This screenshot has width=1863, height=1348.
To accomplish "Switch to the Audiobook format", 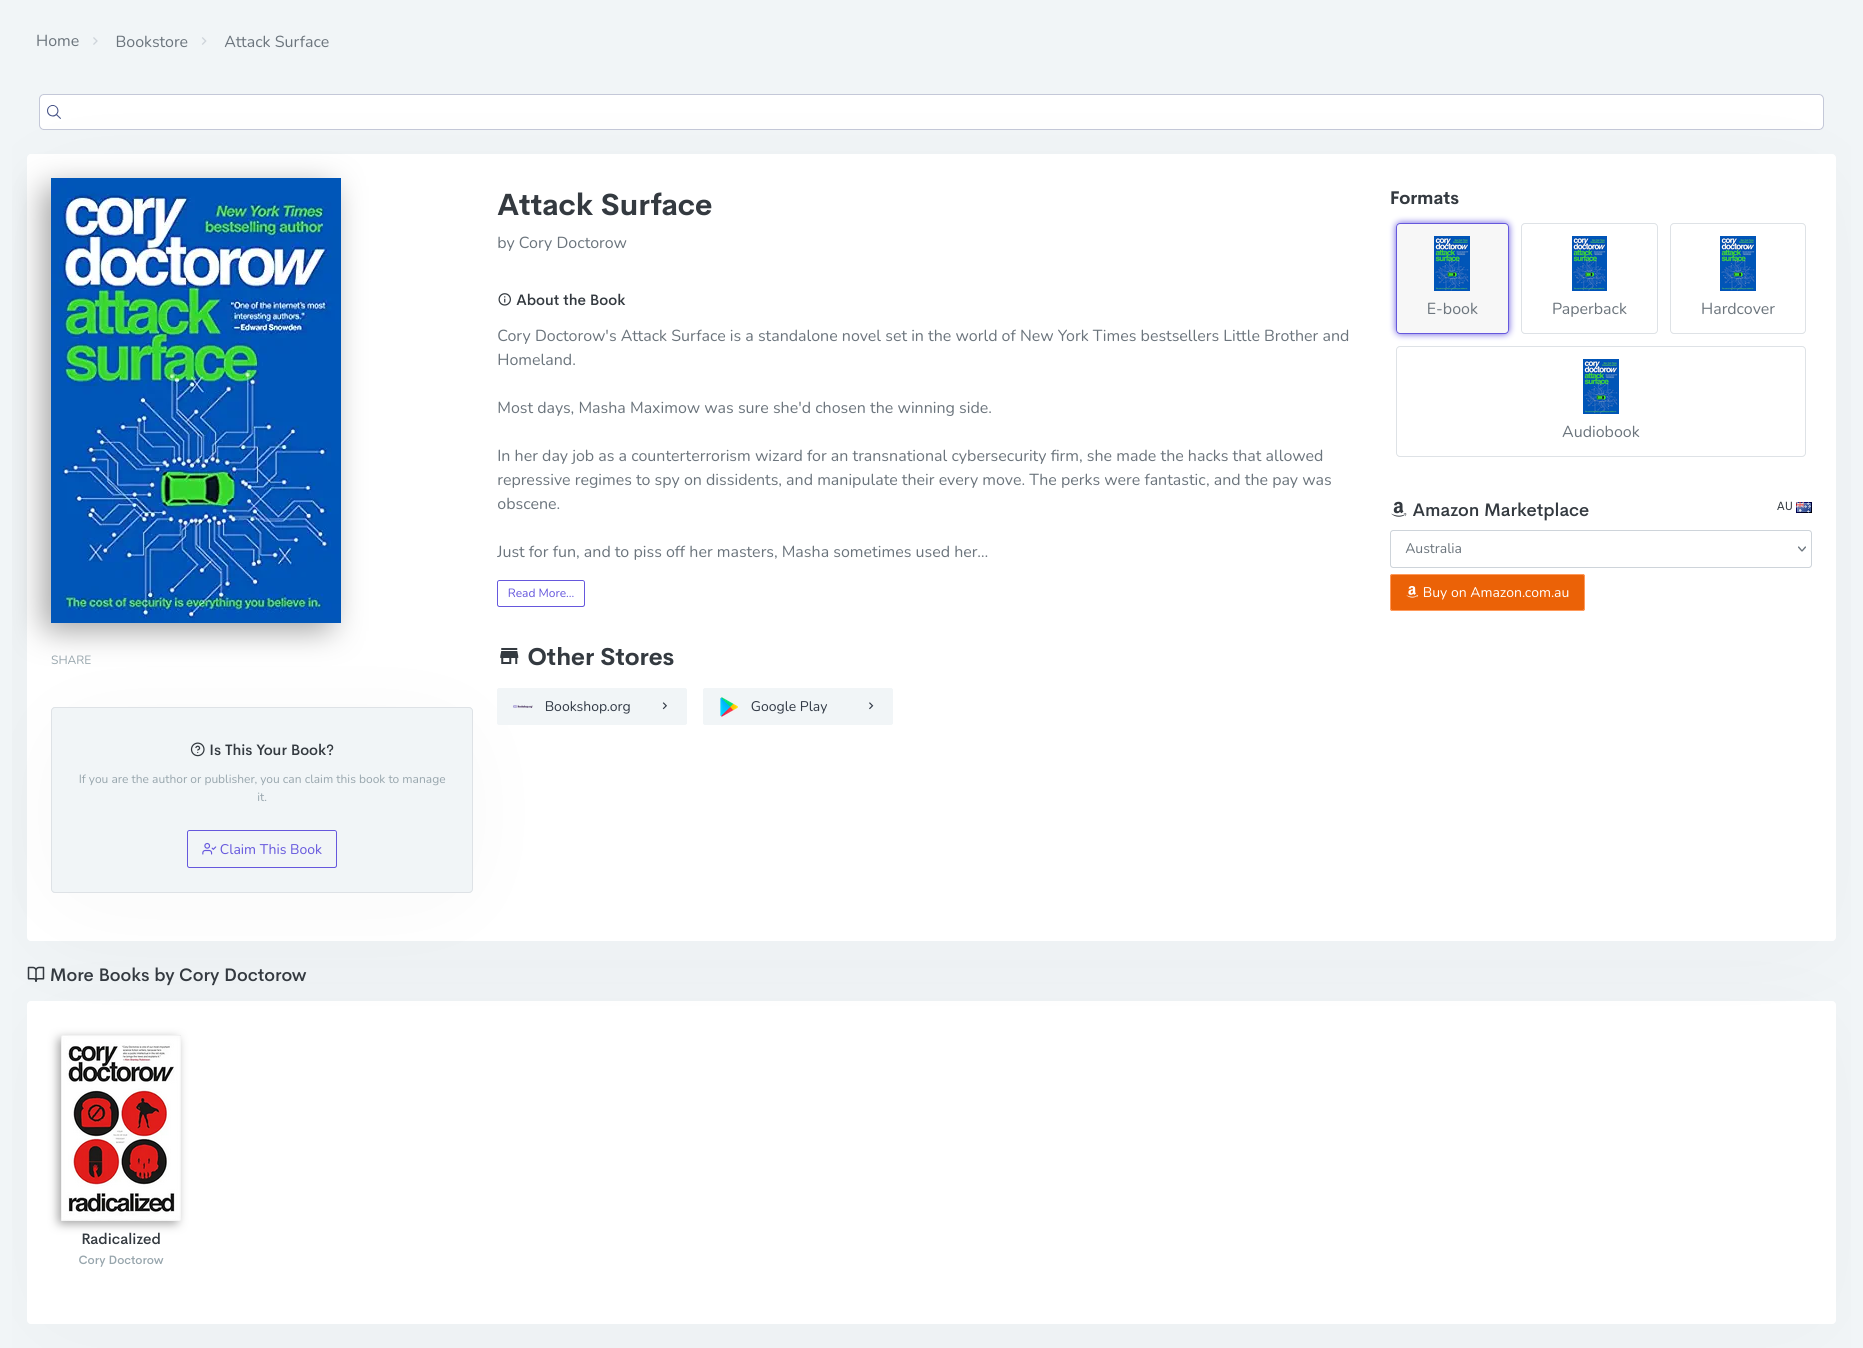I will 1600,401.
